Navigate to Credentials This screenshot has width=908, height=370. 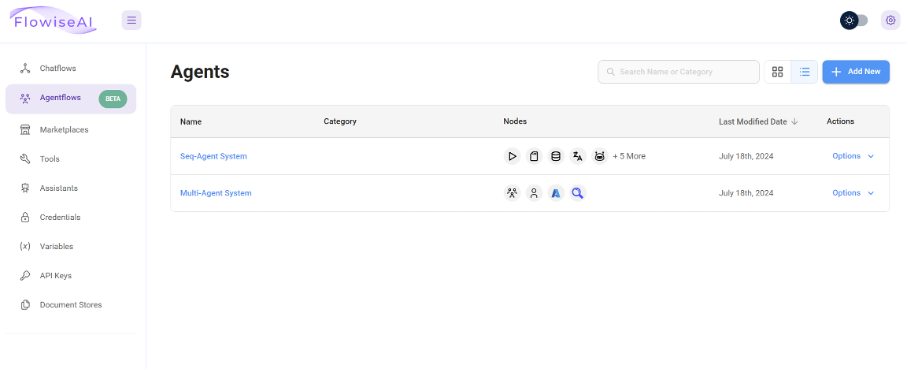pos(71,217)
